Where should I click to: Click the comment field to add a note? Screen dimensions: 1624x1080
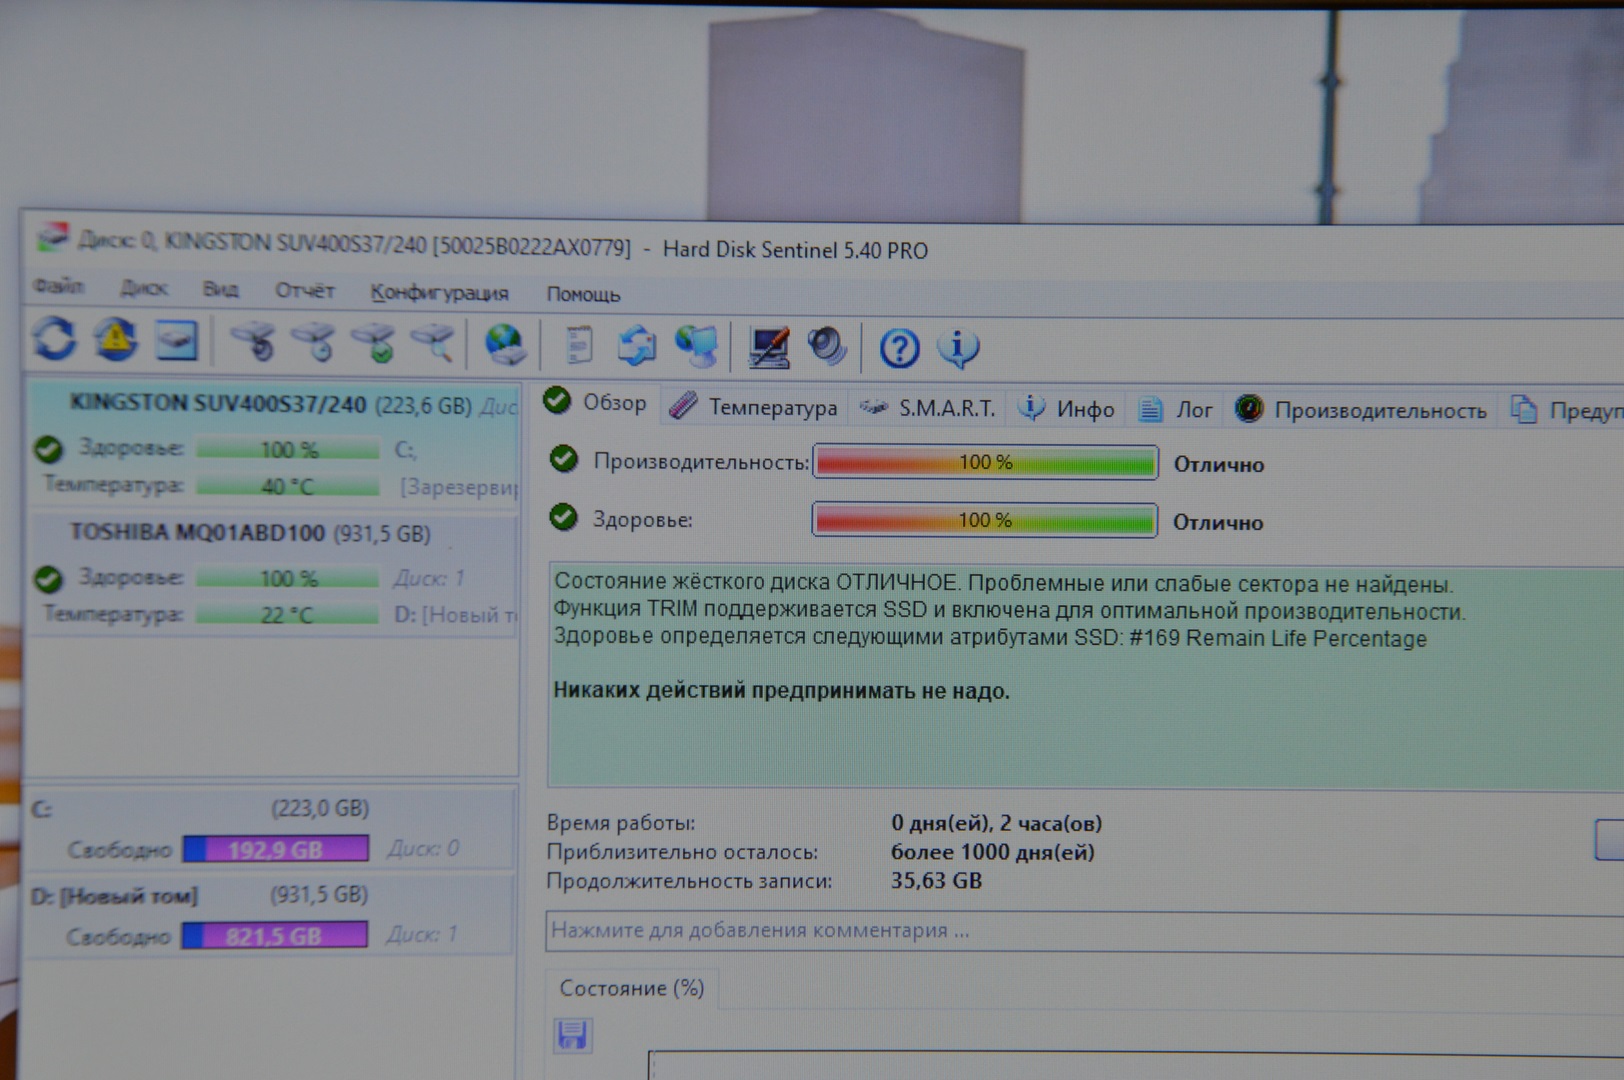[1000, 931]
